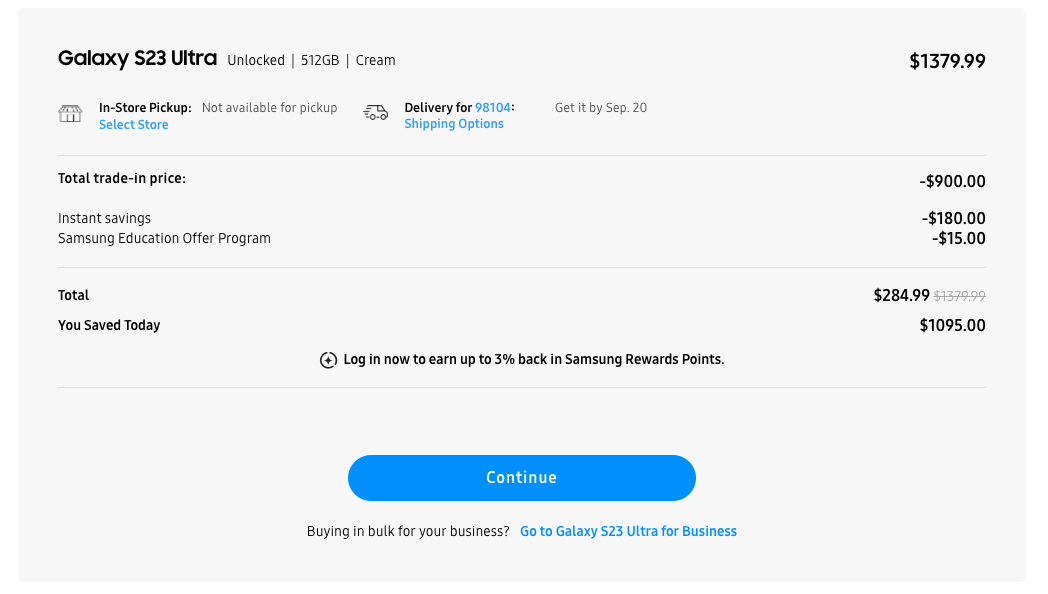Open Shipping Options

(x=454, y=124)
